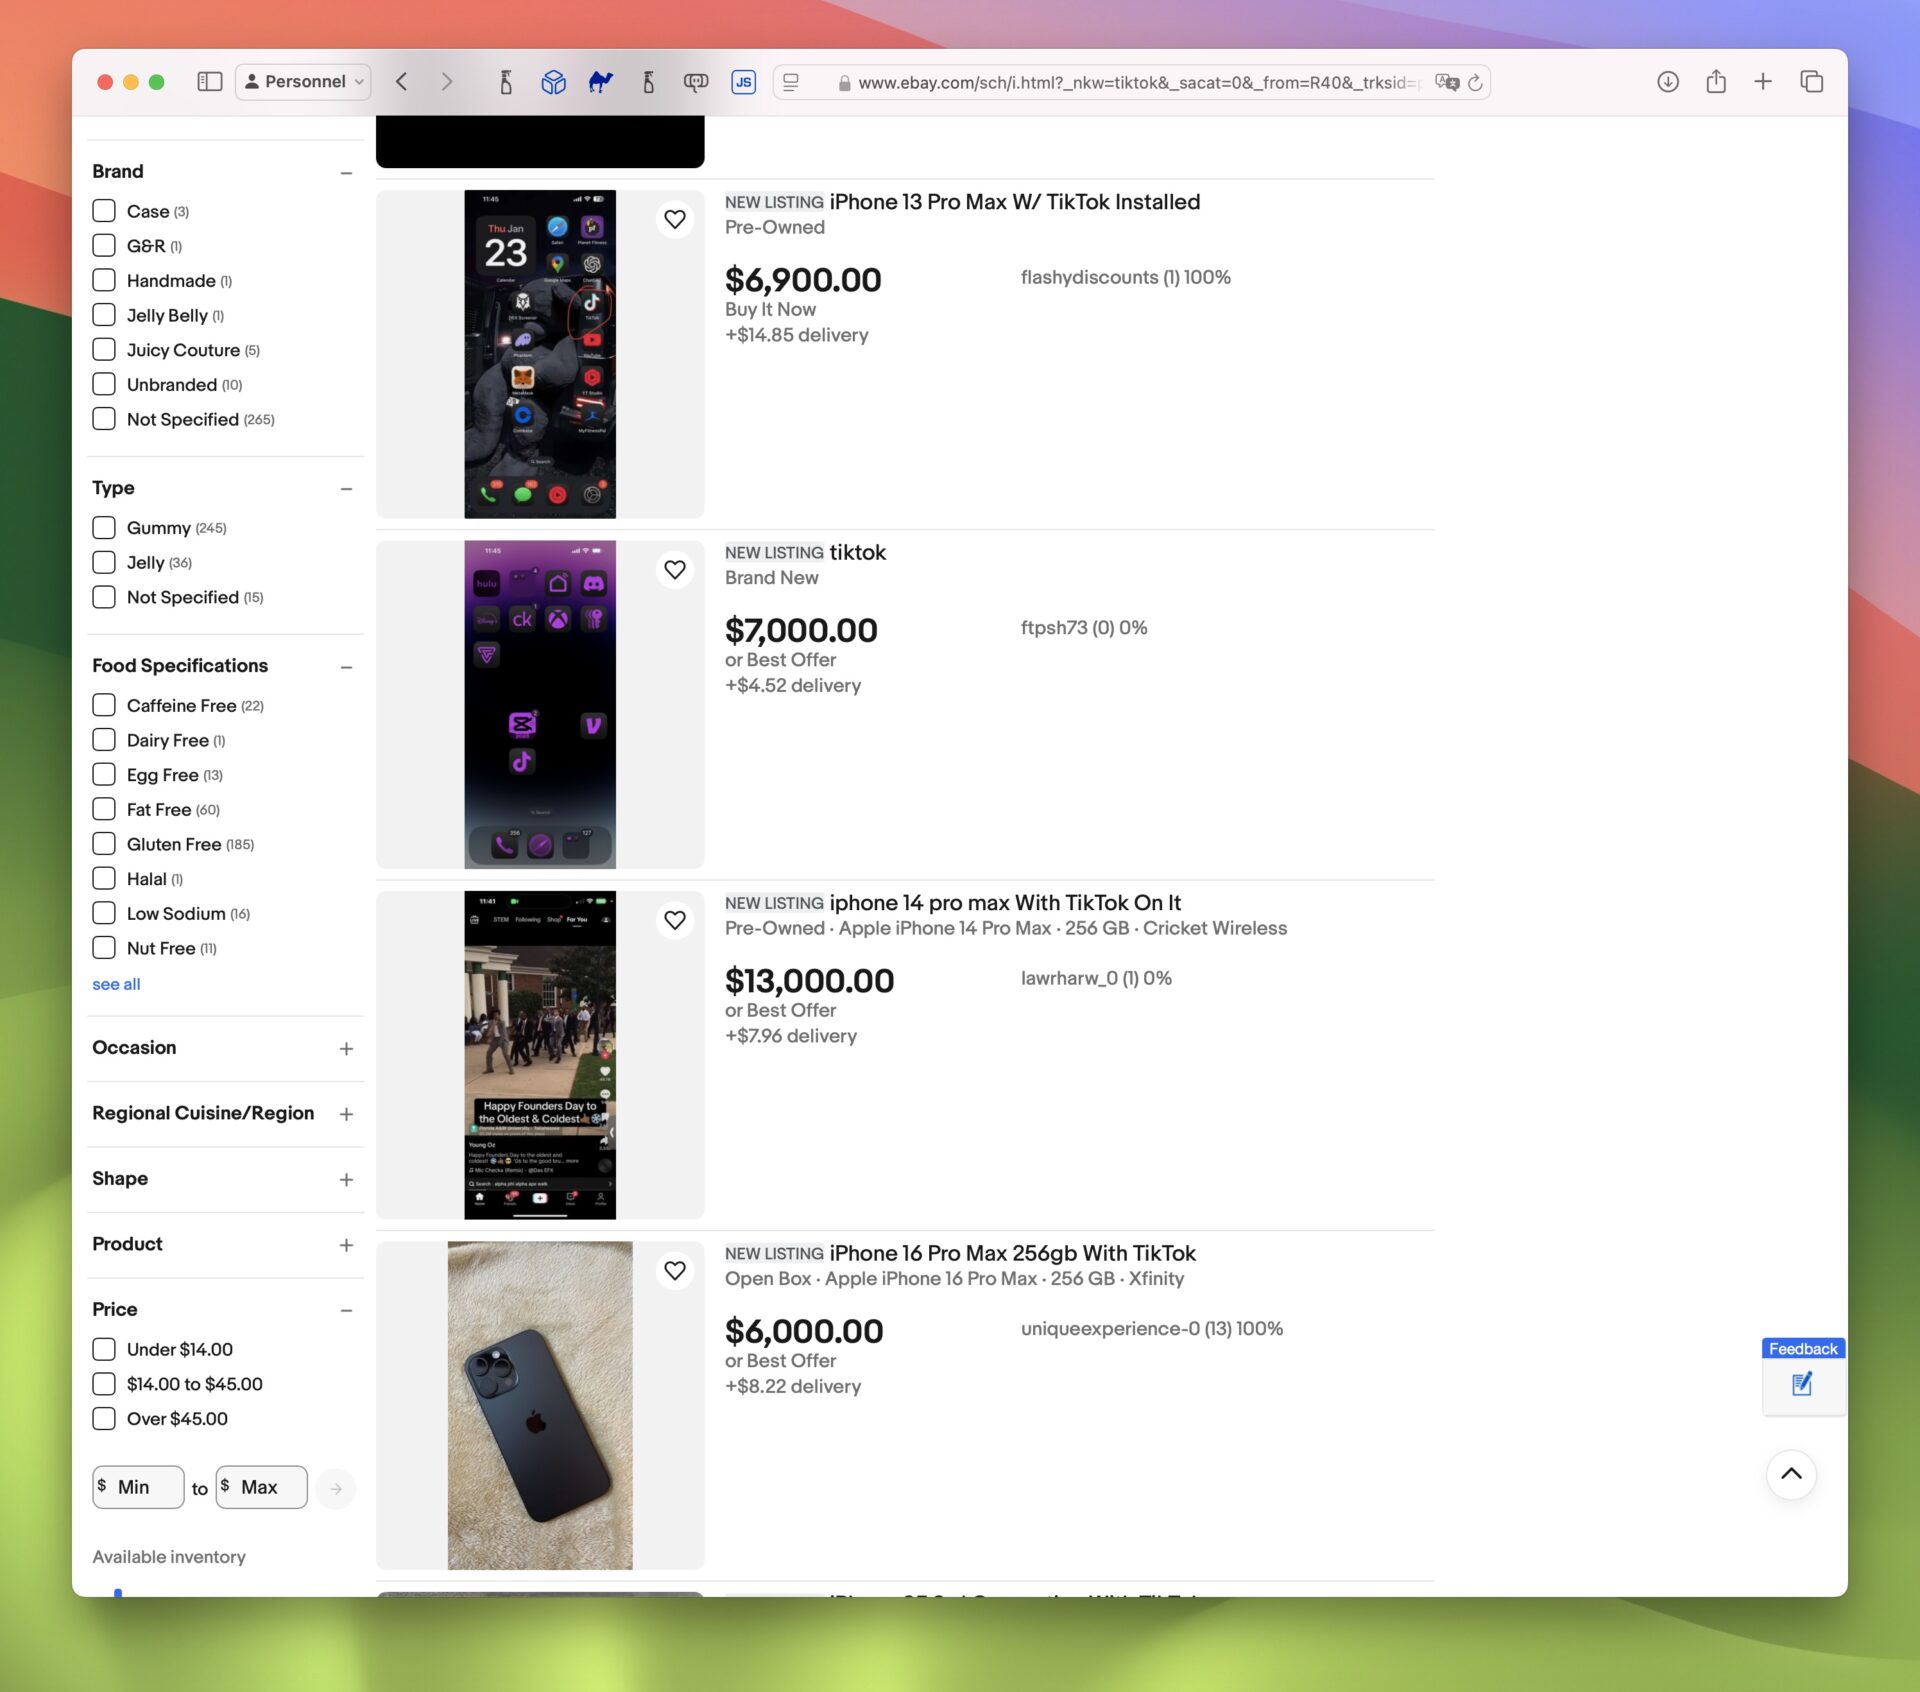Image resolution: width=1920 pixels, height=1692 pixels.
Task: Click the Share icon in Safari toolbar
Action: tap(1716, 82)
